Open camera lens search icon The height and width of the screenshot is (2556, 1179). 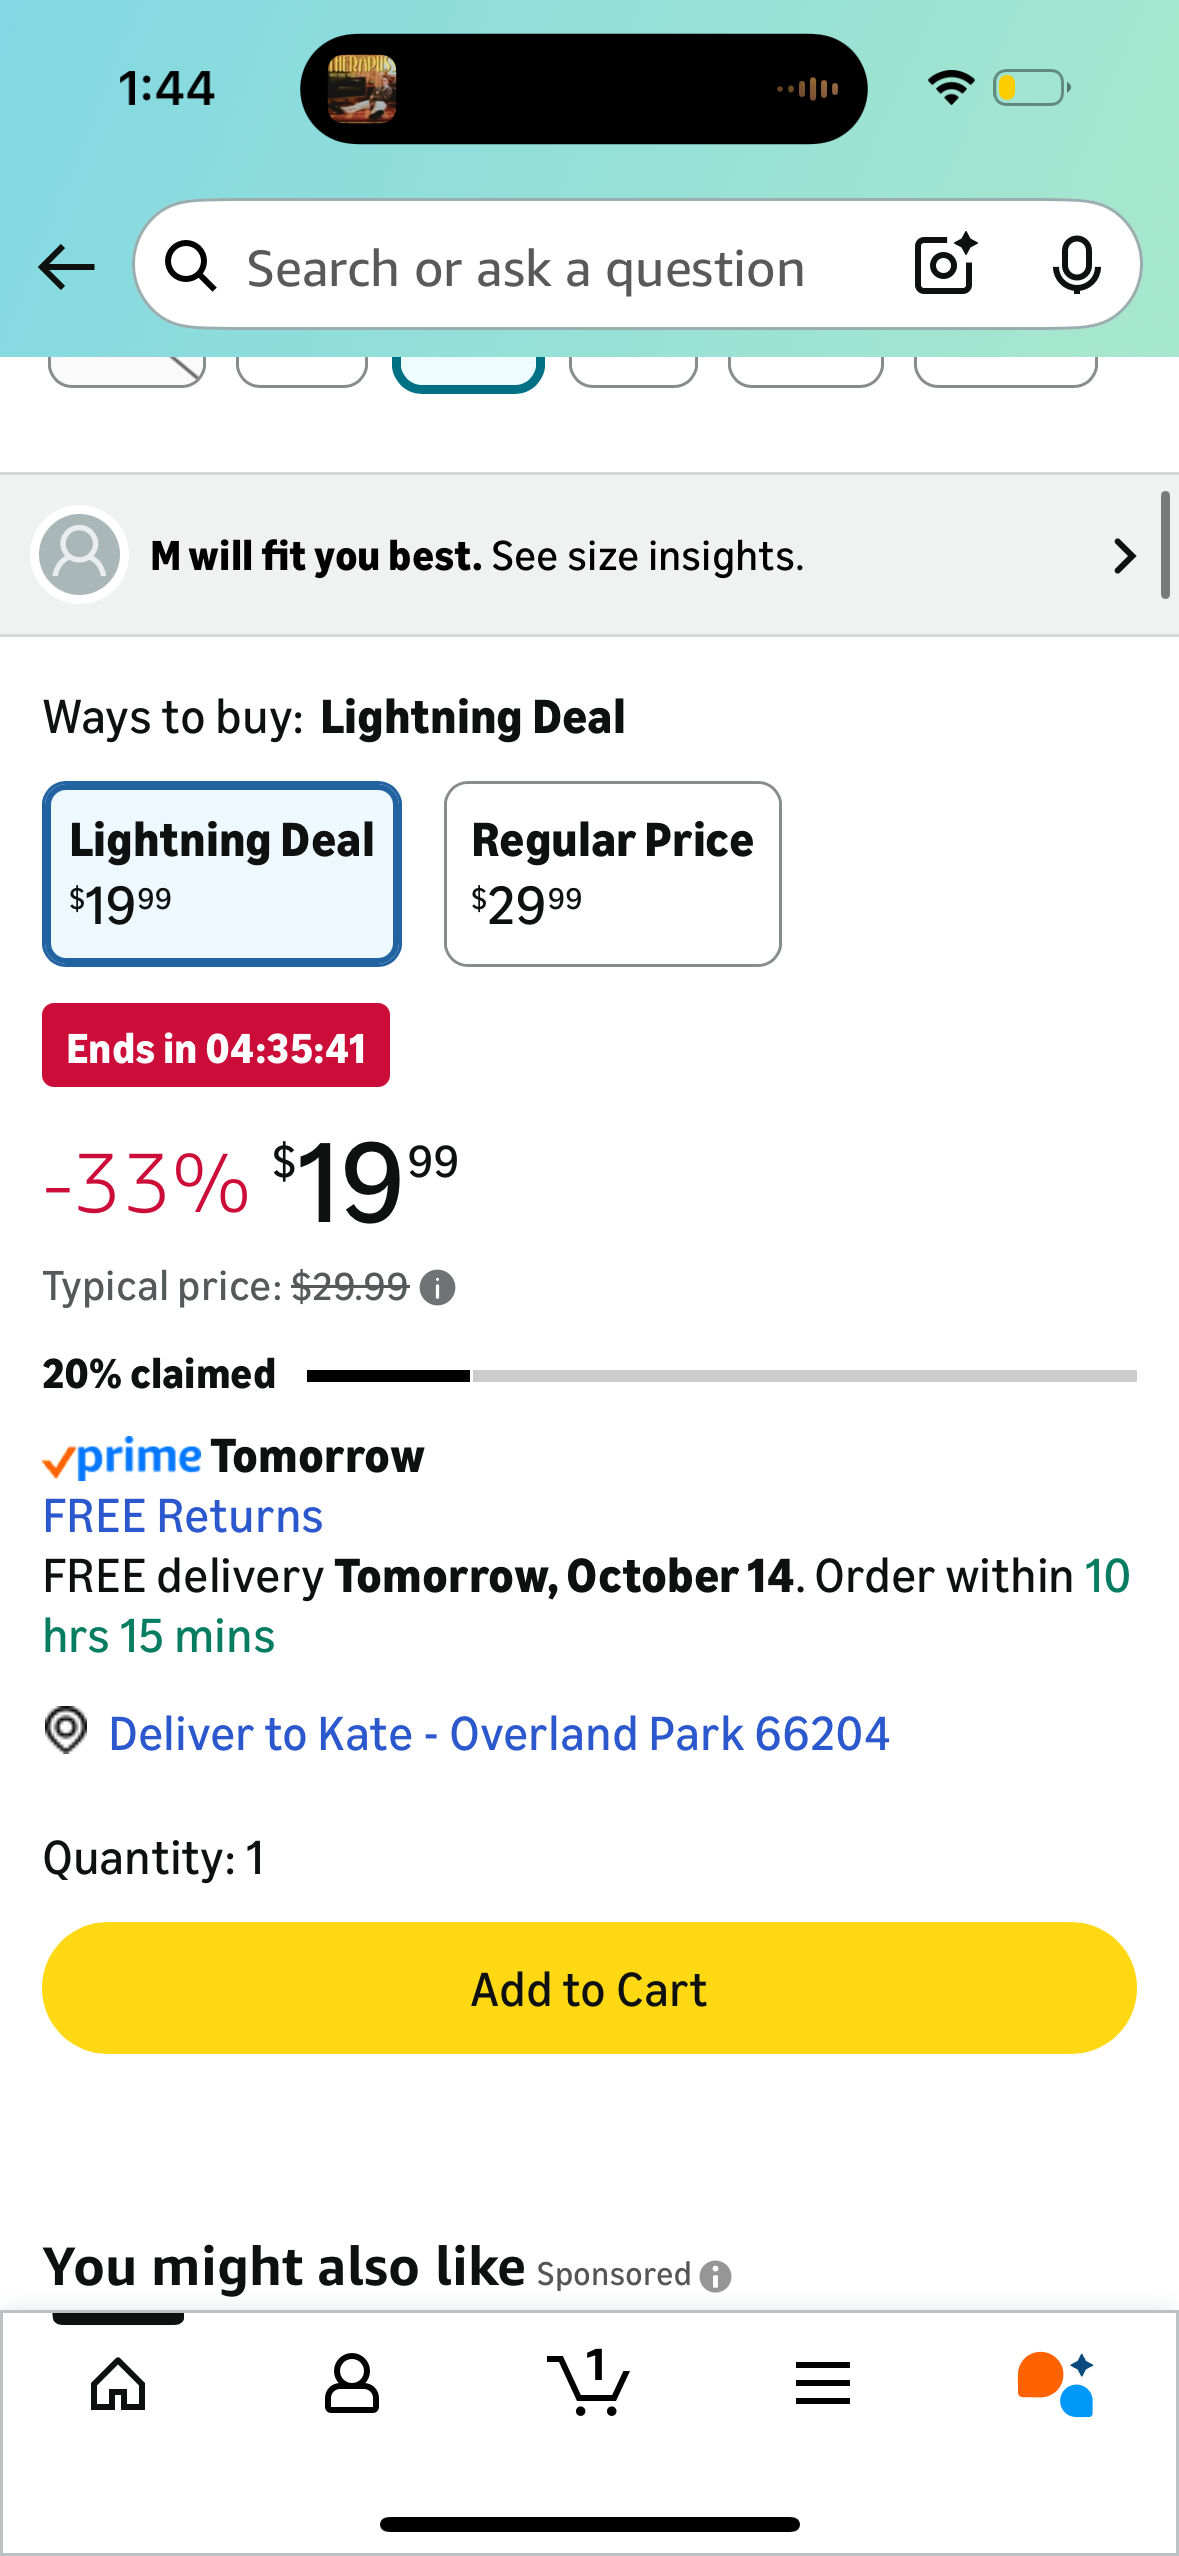(944, 266)
